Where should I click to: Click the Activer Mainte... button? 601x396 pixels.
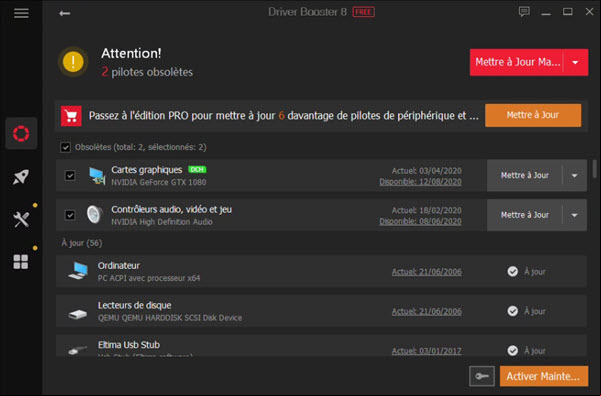(x=544, y=376)
